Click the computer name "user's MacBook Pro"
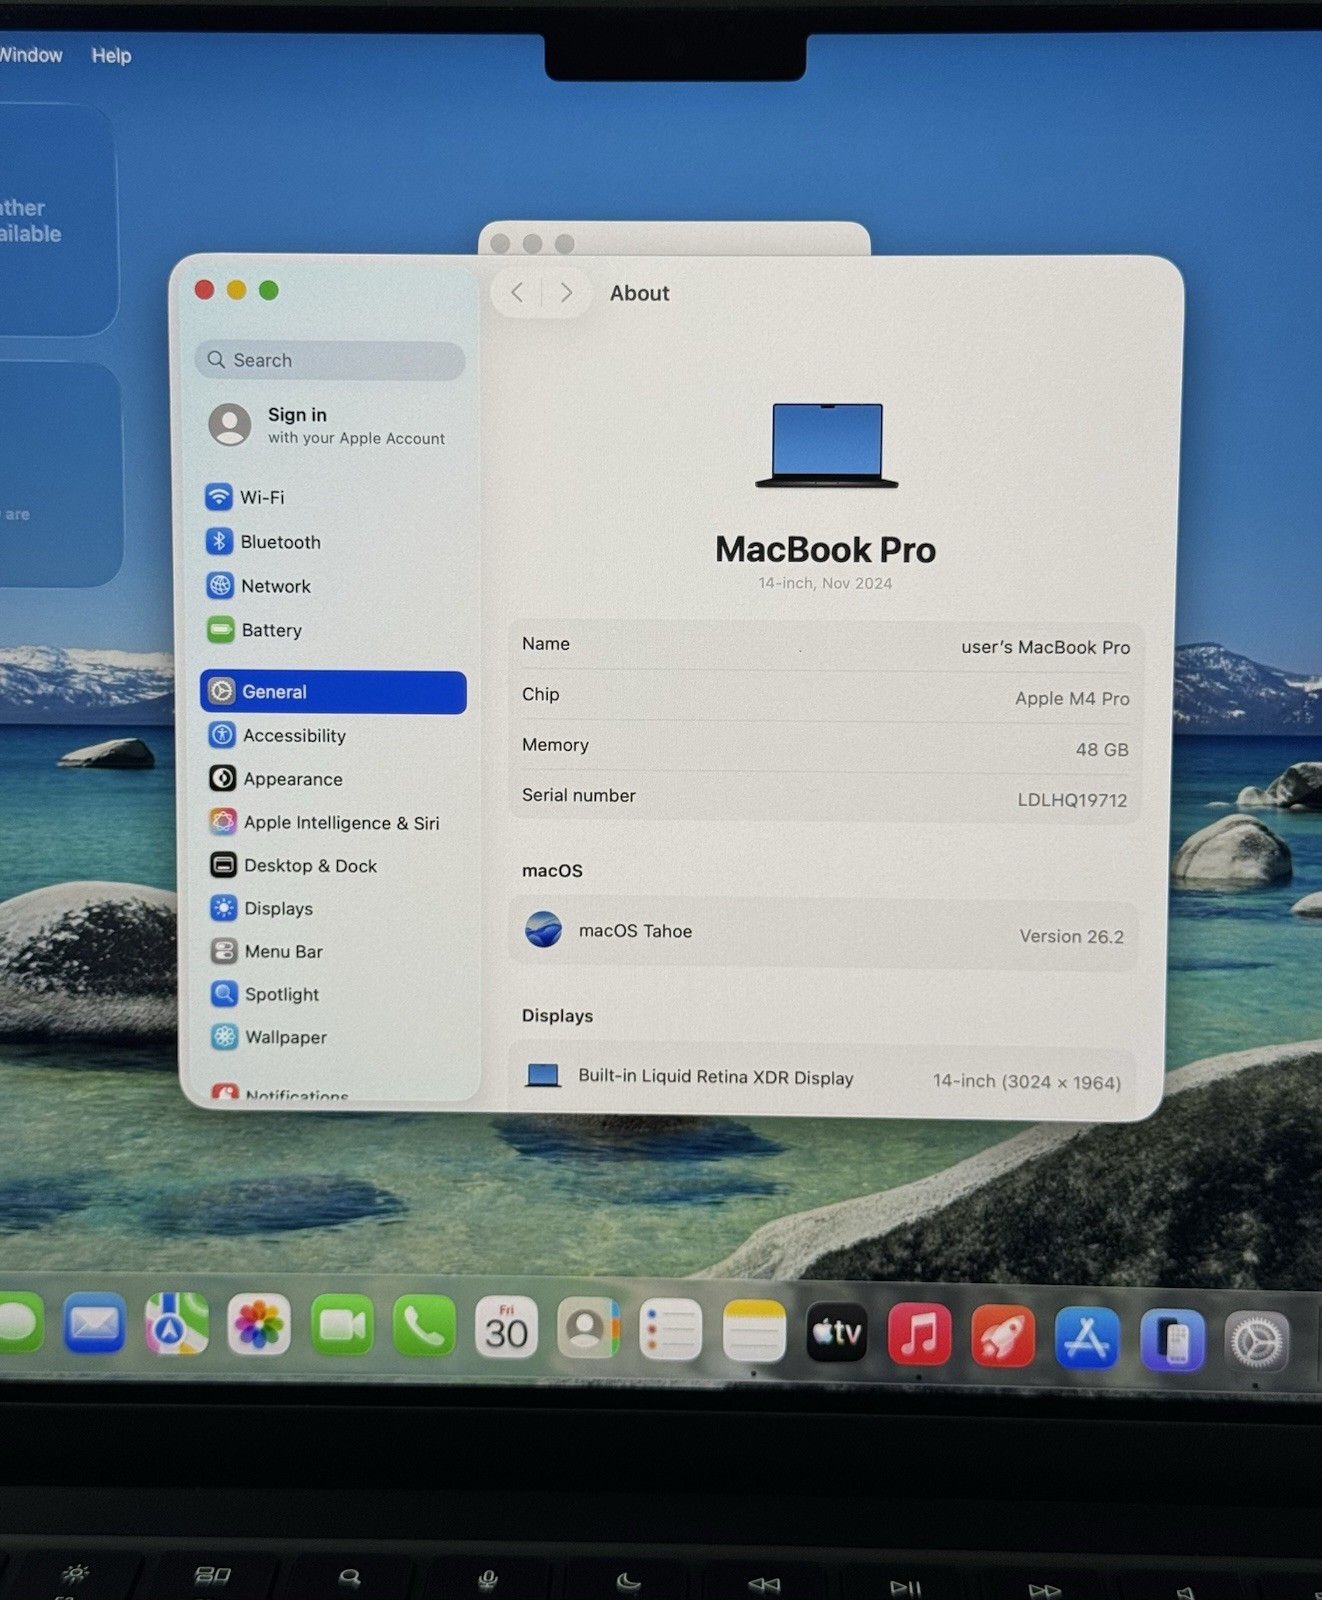1322x1600 pixels. click(x=1045, y=647)
